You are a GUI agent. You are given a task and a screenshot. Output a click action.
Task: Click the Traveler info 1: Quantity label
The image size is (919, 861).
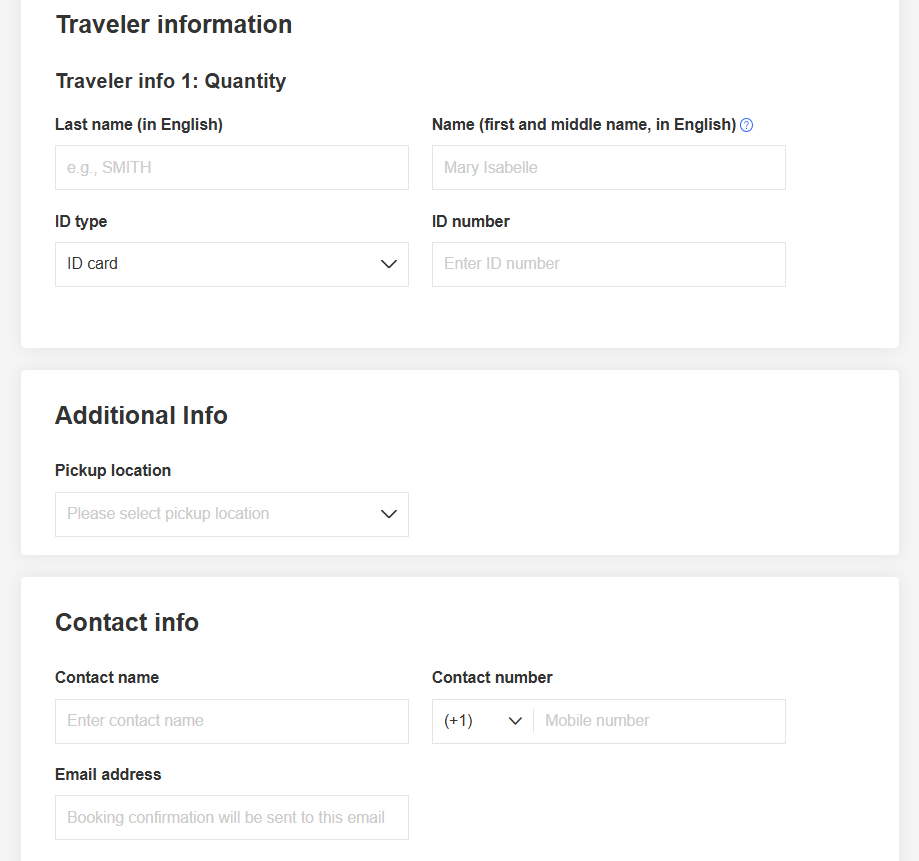coord(171,81)
